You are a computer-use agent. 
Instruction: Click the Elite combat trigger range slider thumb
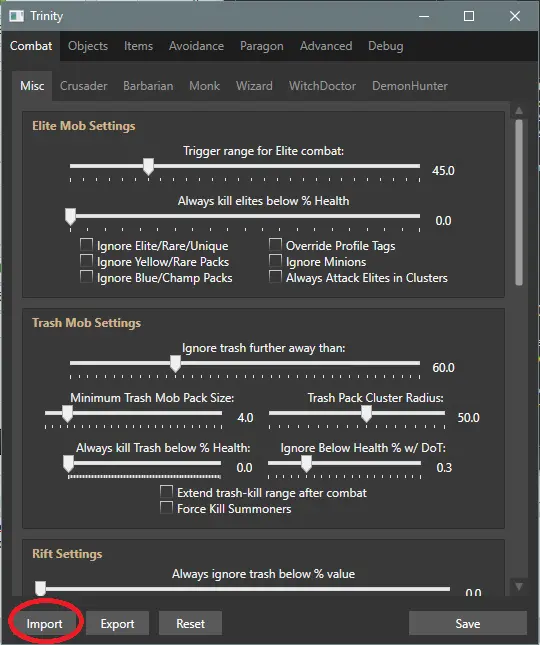(148, 167)
